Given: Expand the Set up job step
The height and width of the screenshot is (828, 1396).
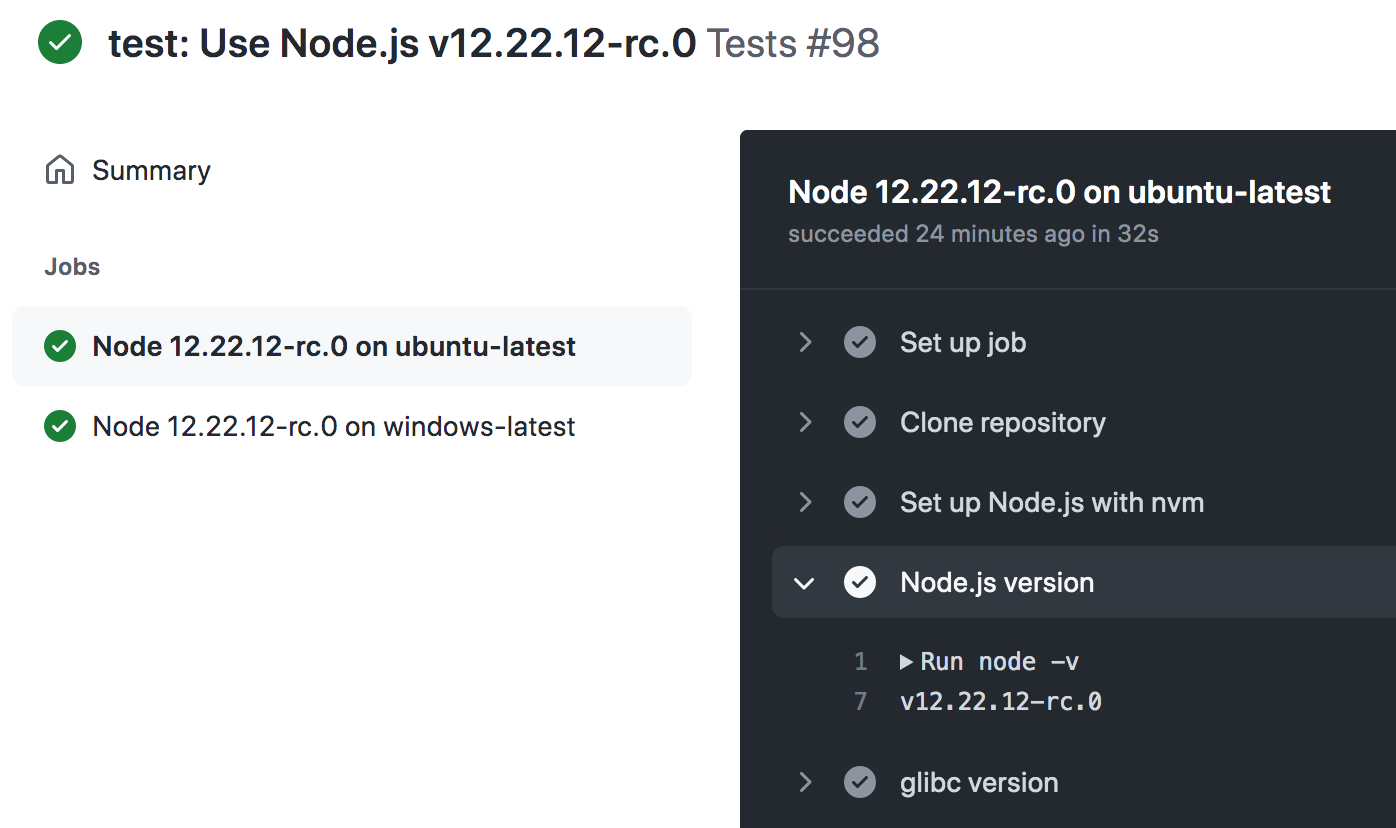Looking at the screenshot, I should click(806, 342).
